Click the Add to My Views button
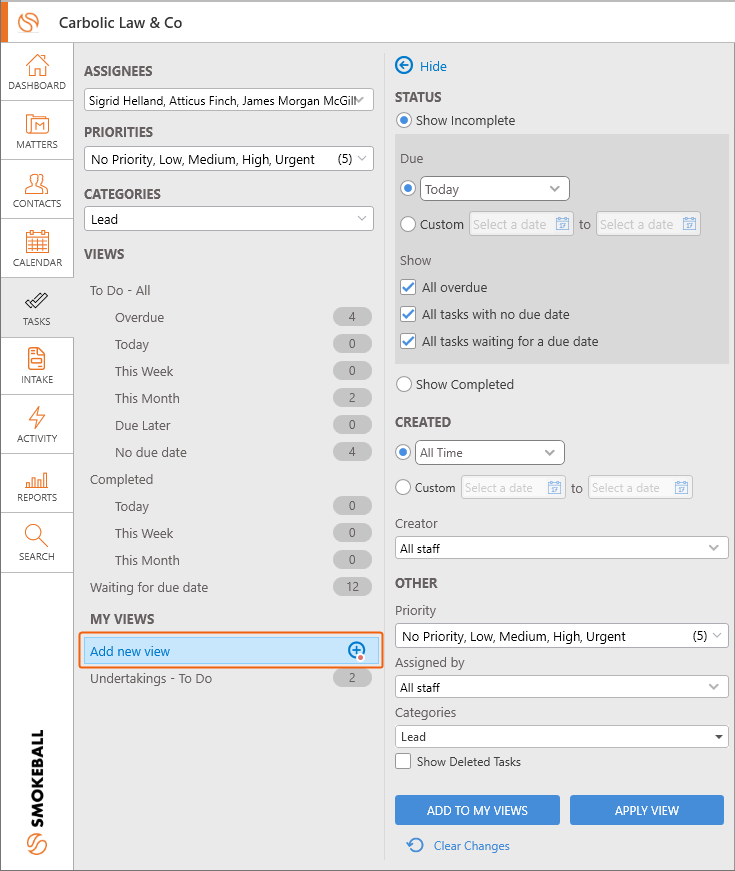Screen dimensions: 735x871 [477, 810]
